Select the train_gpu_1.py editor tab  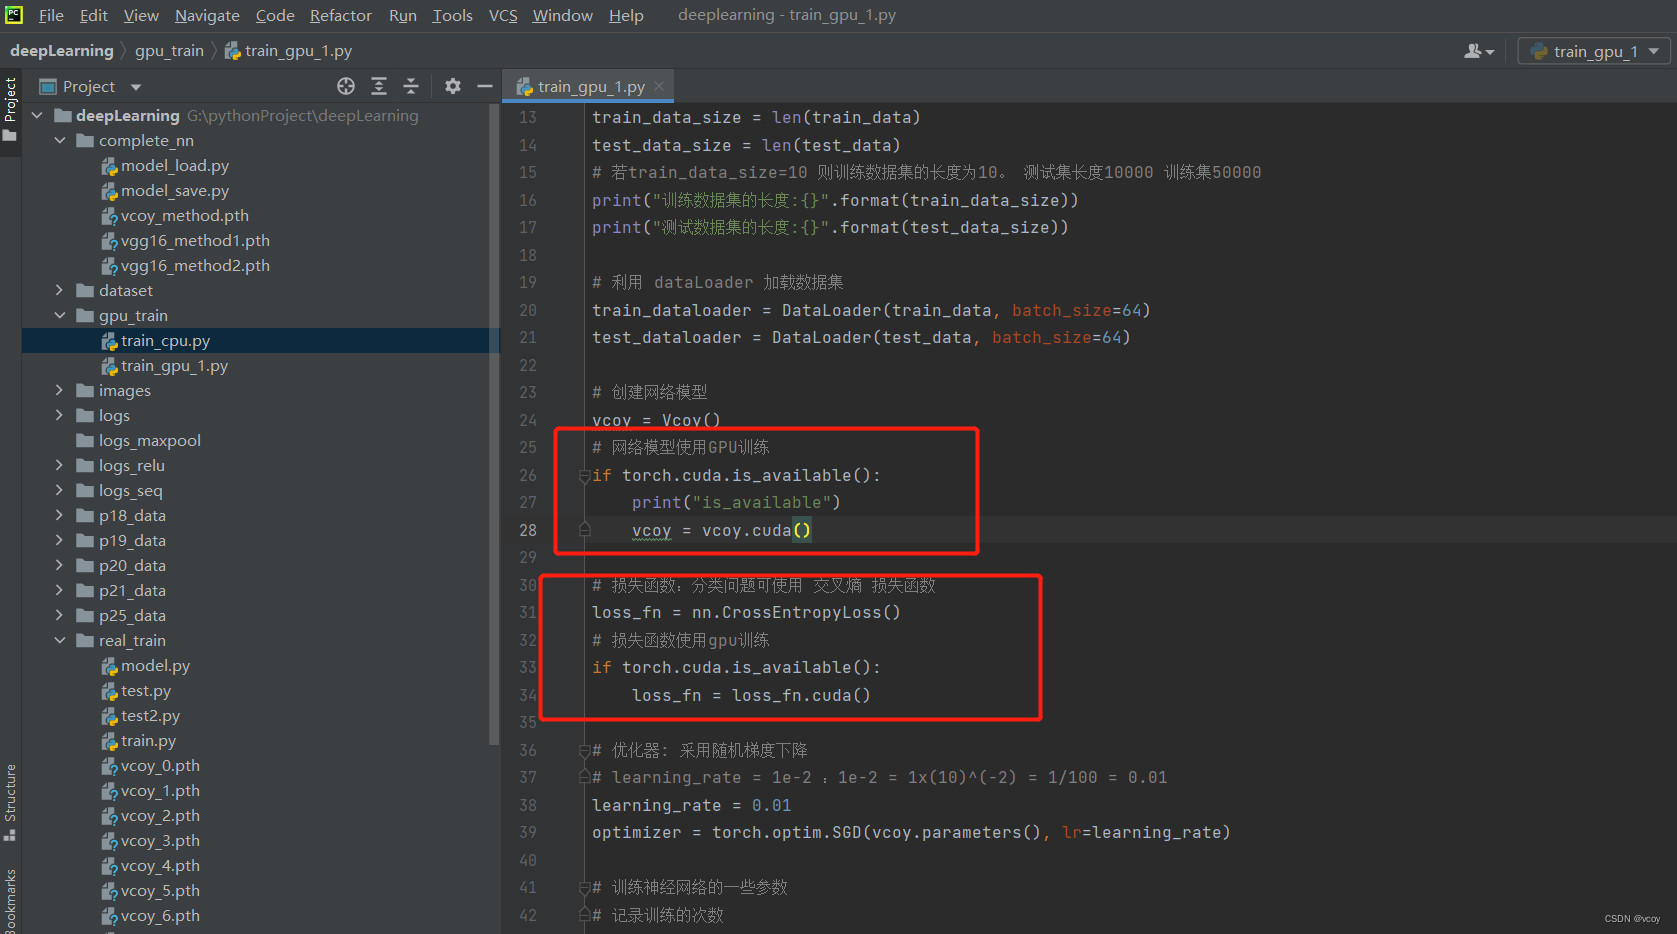(x=590, y=86)
